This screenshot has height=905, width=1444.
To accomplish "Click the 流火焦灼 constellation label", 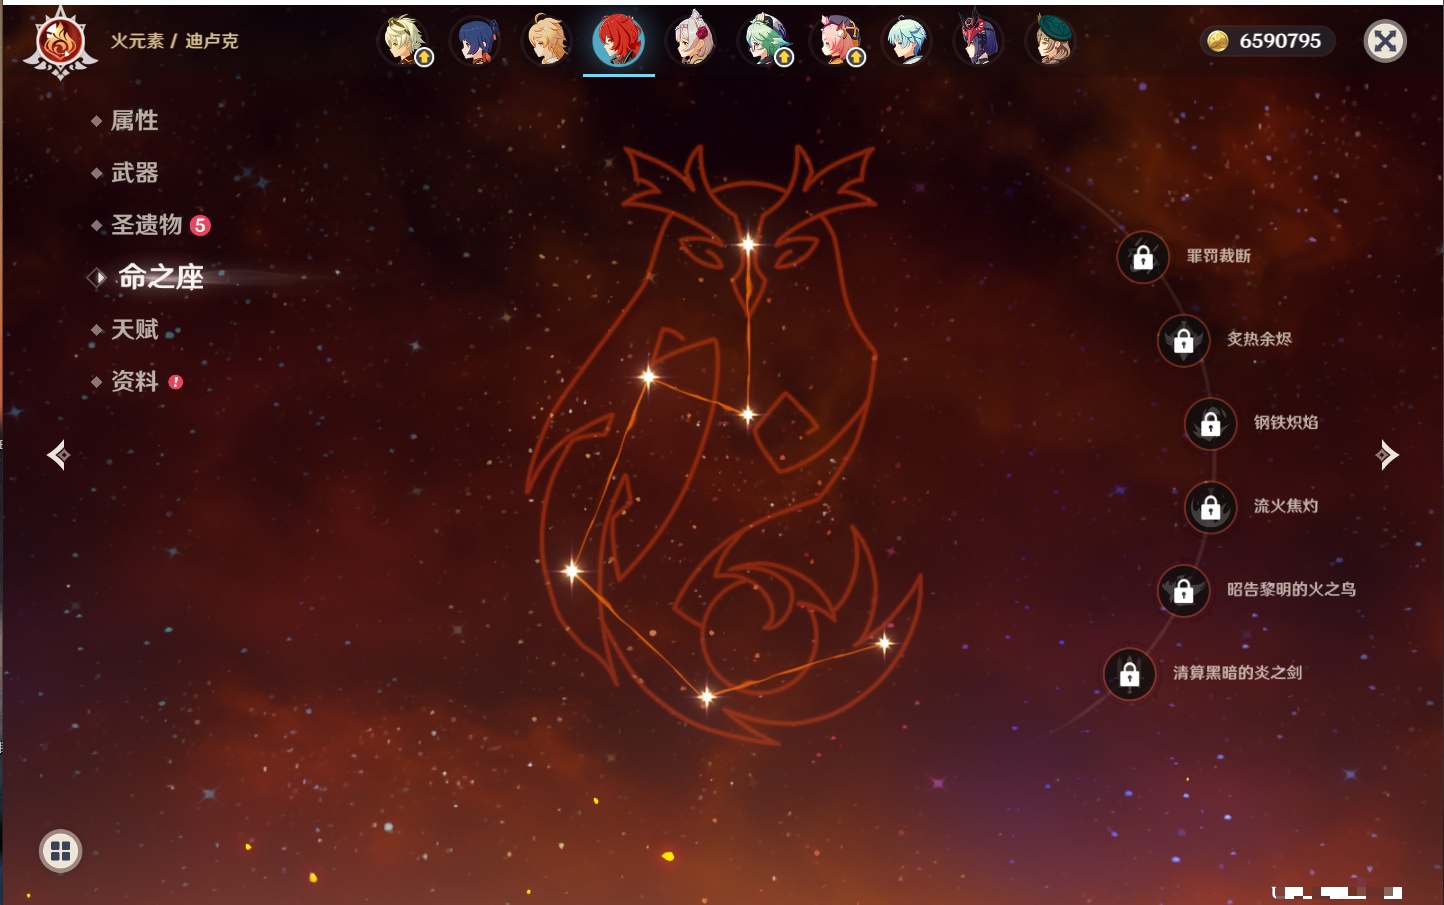I will 1286,506.
